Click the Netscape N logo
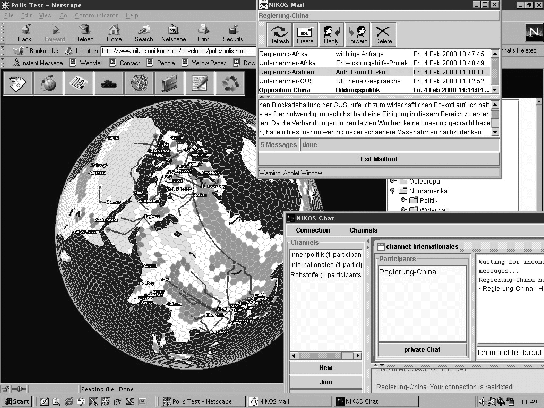 click(x=534, y=33)
